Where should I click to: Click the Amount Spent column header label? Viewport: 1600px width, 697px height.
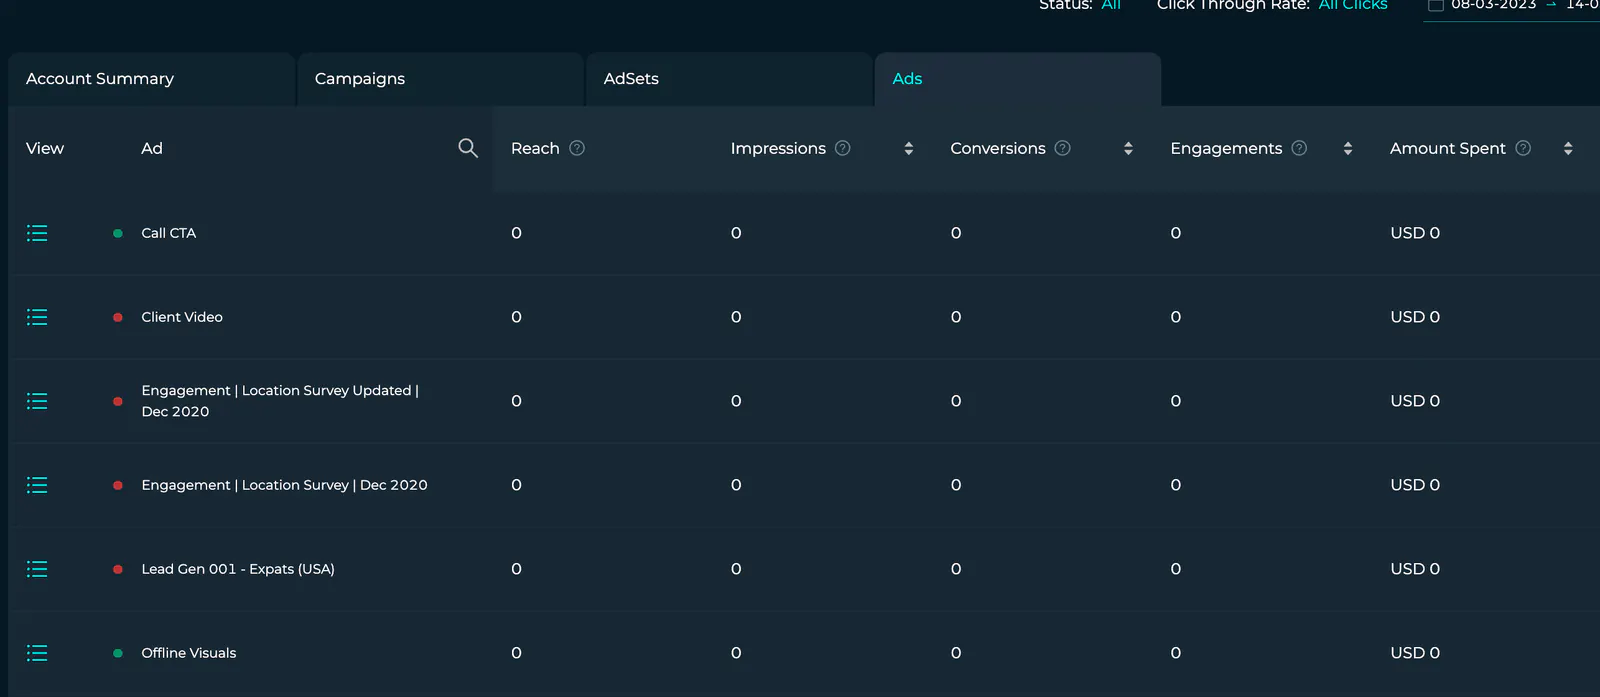[x=1447, y=148]
